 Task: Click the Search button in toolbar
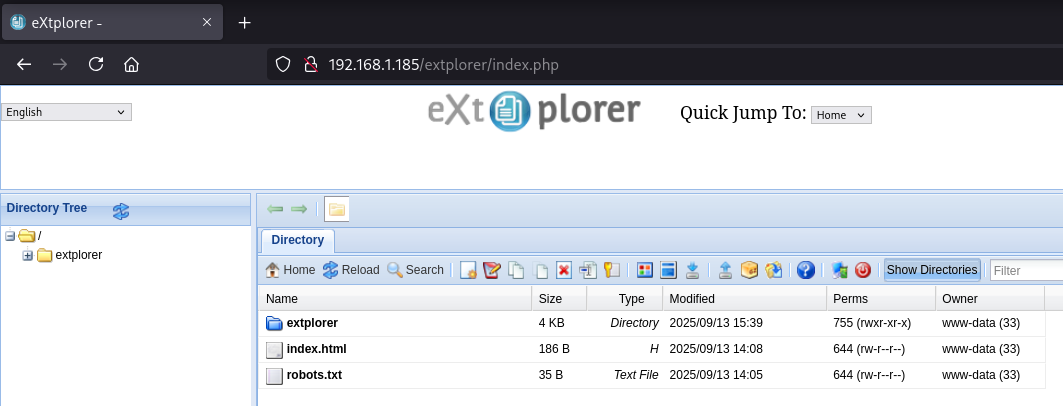point(415,270)
